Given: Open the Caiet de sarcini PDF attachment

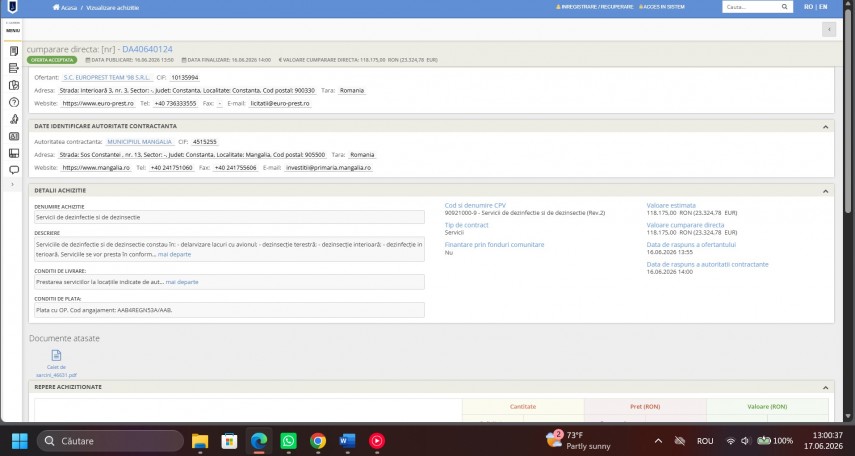Looking at the screenshot, I should tap(56, 364).
